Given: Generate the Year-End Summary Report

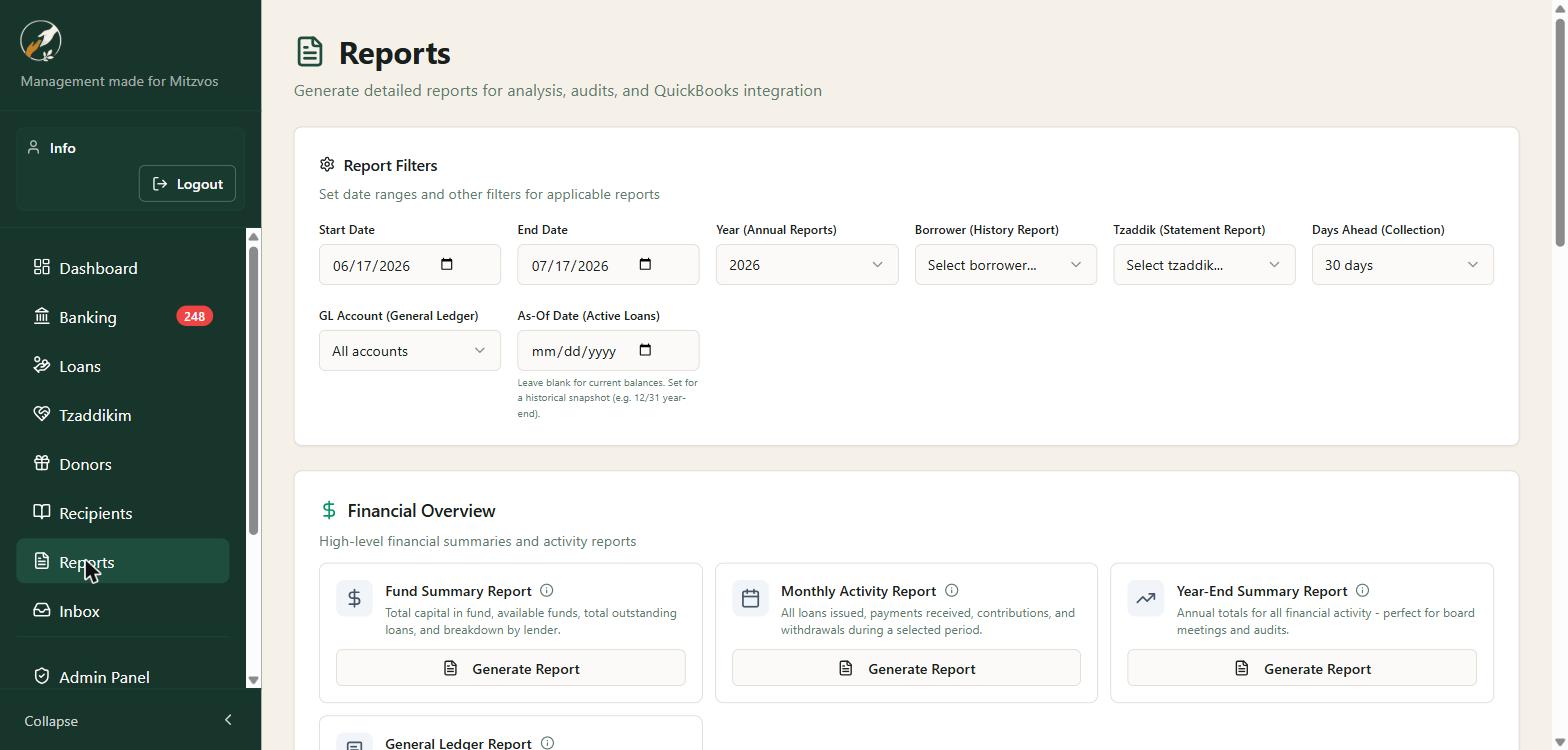Looking at the screenshot, I should pyautogui.click(x=1302, y=668).
